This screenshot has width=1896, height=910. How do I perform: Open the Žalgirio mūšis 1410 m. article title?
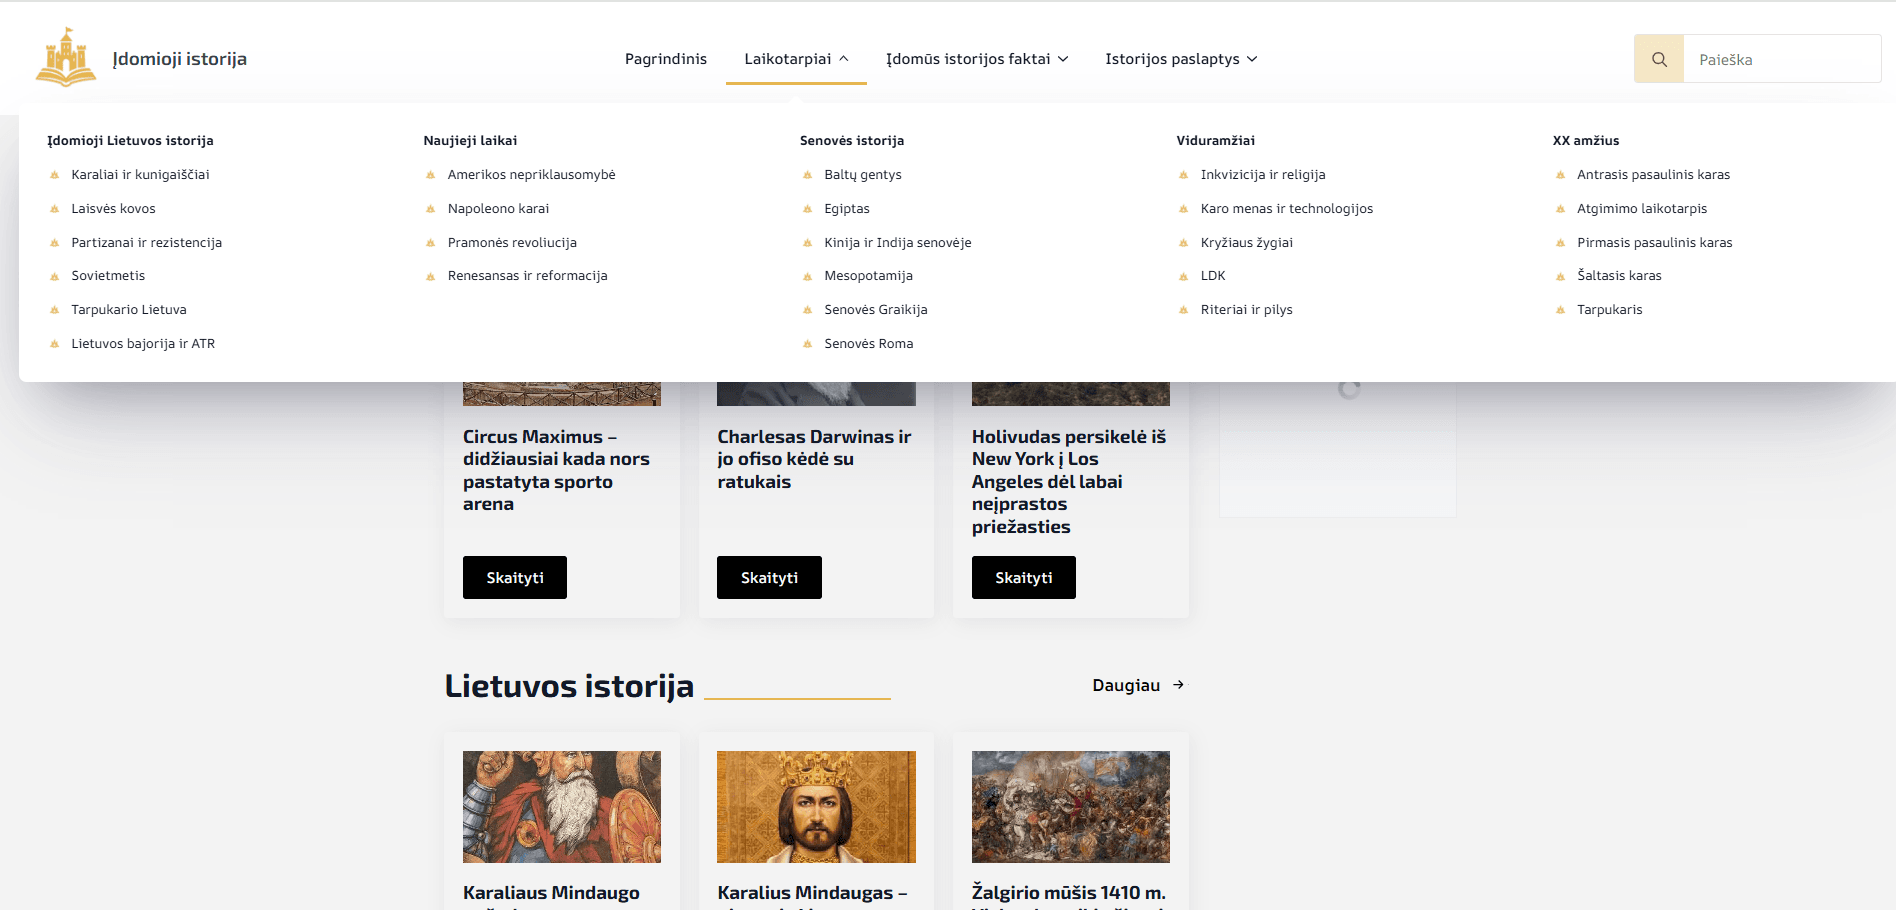[1068, 892]
